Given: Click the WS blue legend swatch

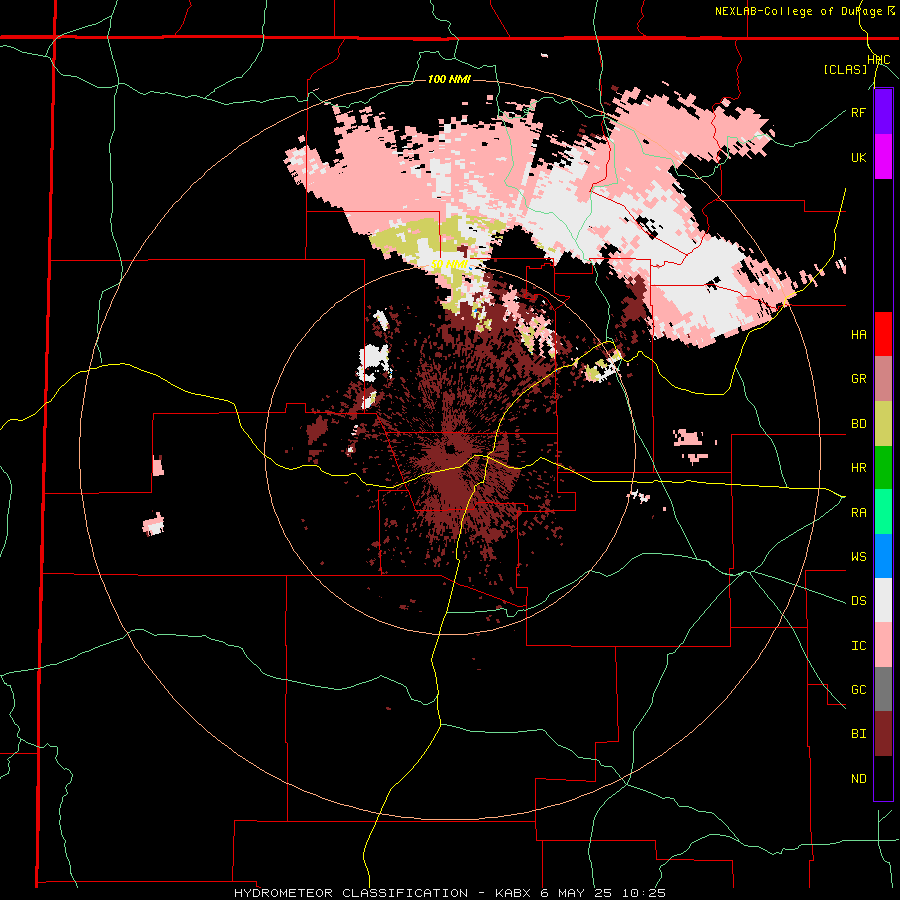Looking at the screenshot, I should [883, 556].
